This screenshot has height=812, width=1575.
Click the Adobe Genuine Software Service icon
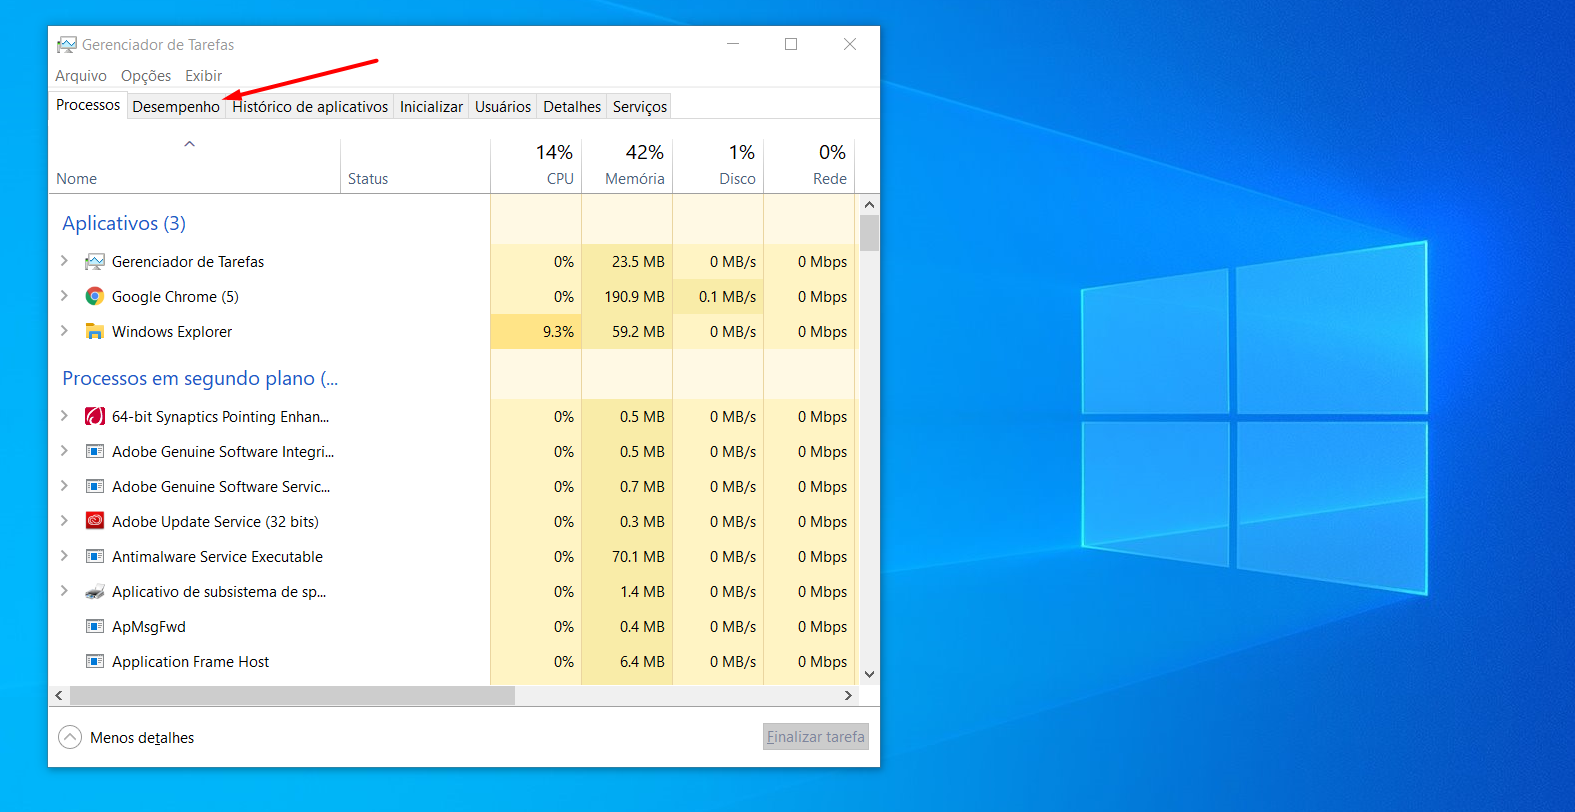[x=95, y=487]
